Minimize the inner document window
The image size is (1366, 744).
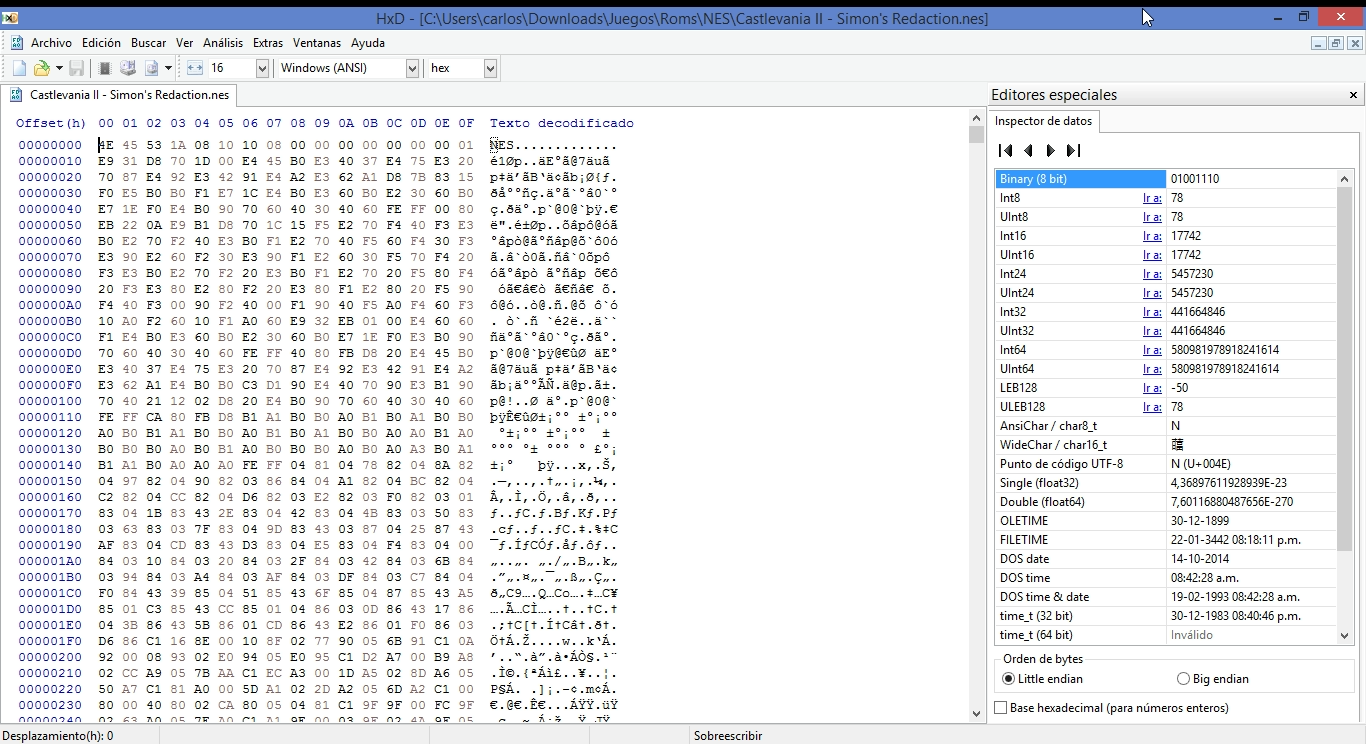[1319, 43]
